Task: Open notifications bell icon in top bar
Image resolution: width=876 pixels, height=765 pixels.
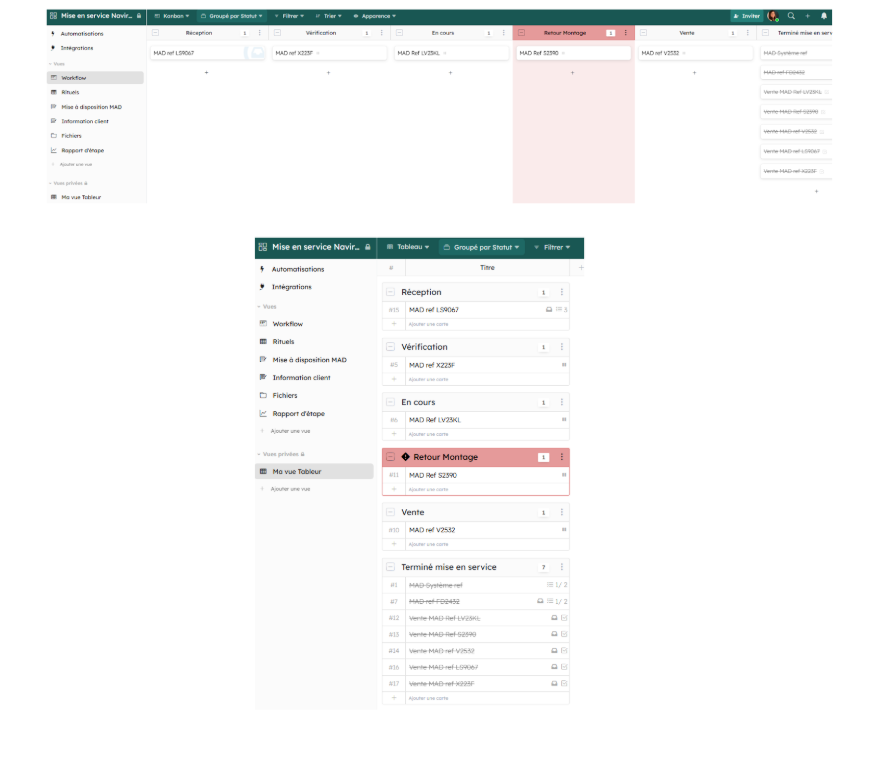Action: point(824,16)
